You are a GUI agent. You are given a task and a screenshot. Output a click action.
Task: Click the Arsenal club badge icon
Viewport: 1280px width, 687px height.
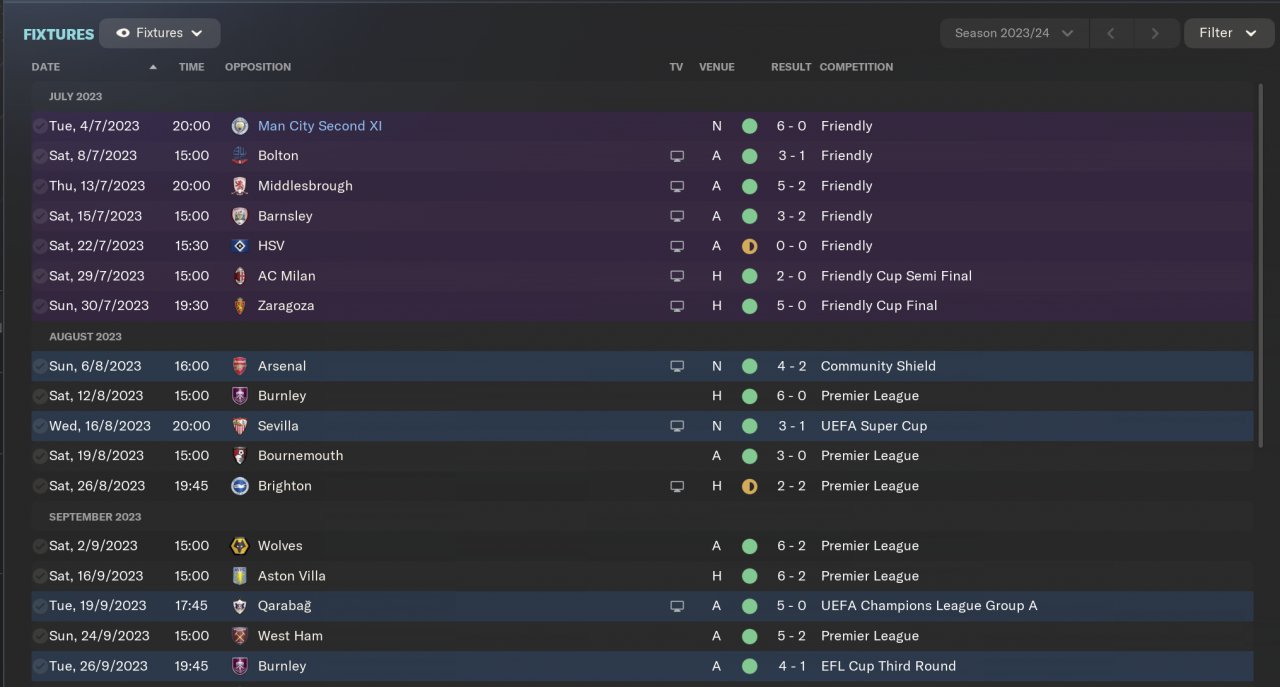coord(240,366)
